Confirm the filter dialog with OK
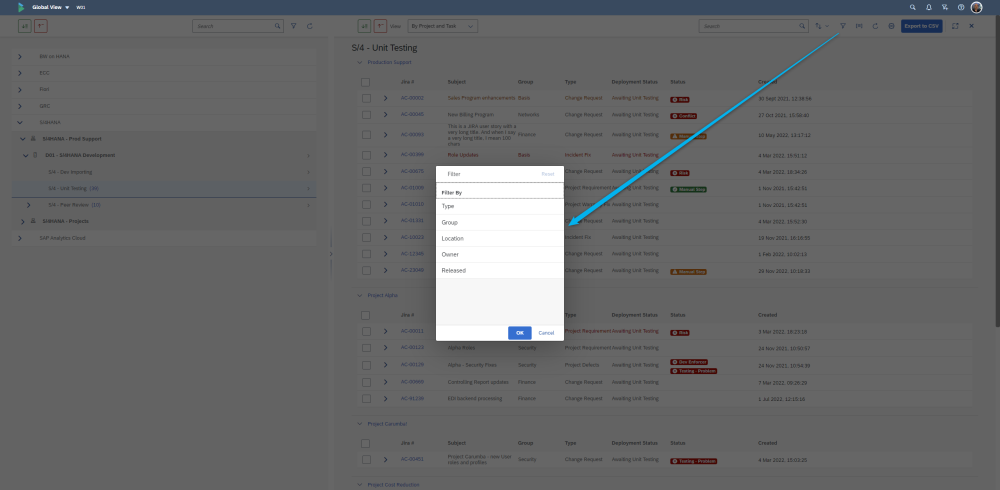1000x490 pixels. click(520, 333)
